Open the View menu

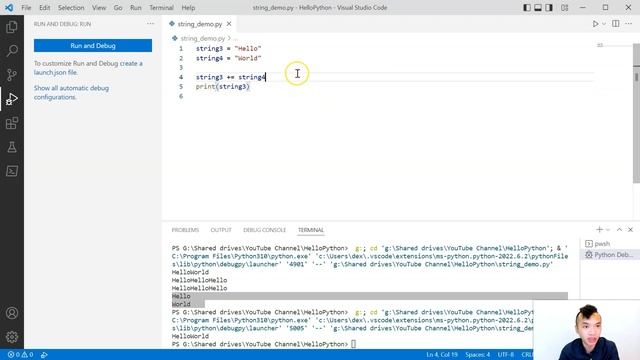tap(99, 8)
